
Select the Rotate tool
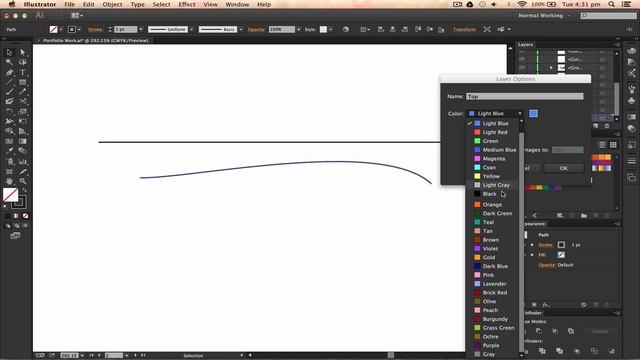9,111
